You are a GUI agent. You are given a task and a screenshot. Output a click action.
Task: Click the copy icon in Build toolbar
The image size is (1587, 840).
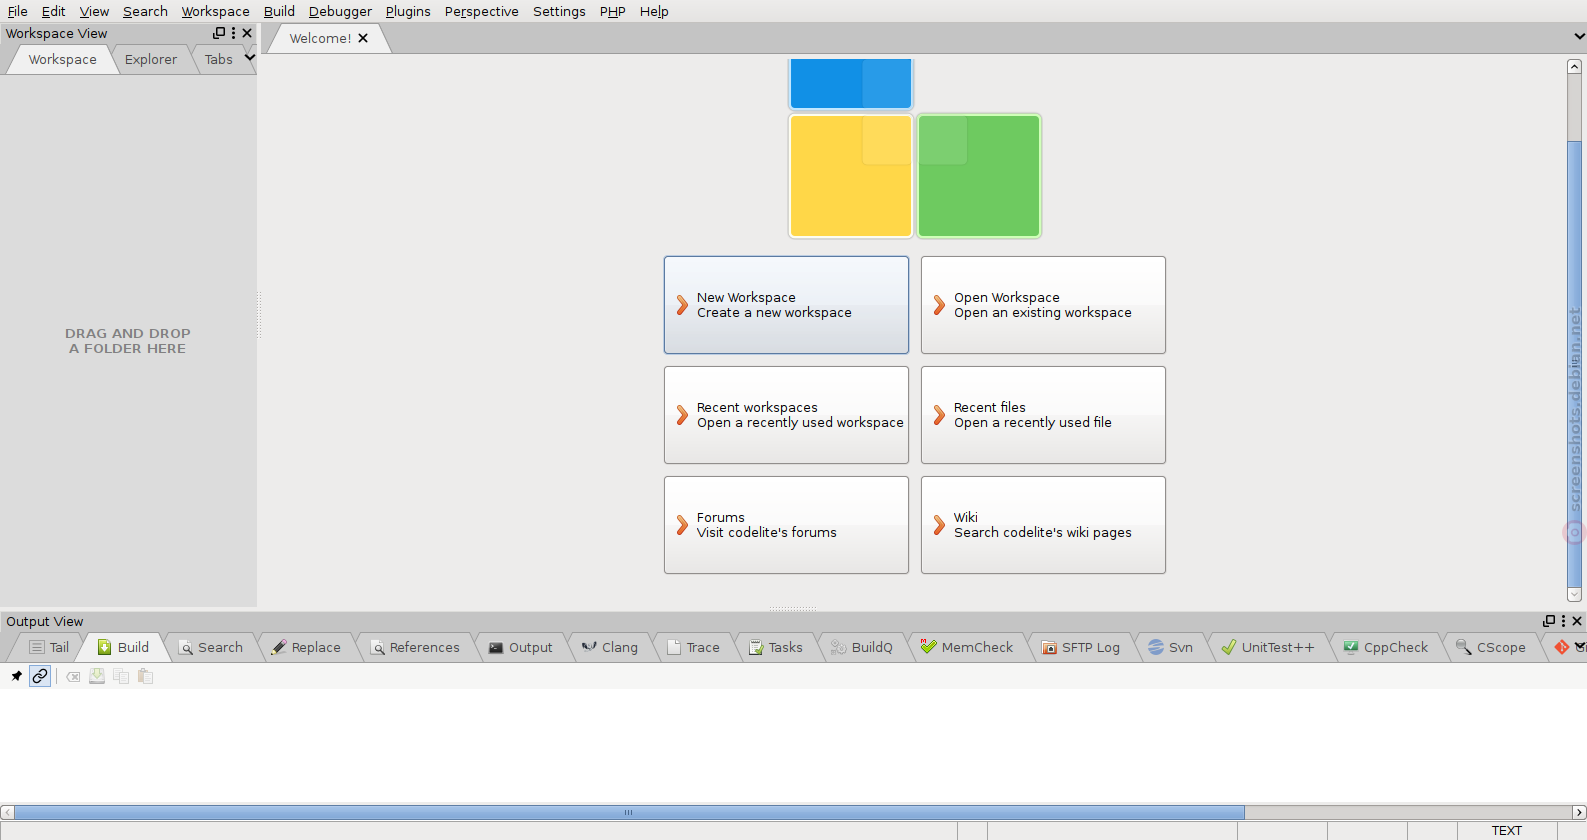[121, 676]
